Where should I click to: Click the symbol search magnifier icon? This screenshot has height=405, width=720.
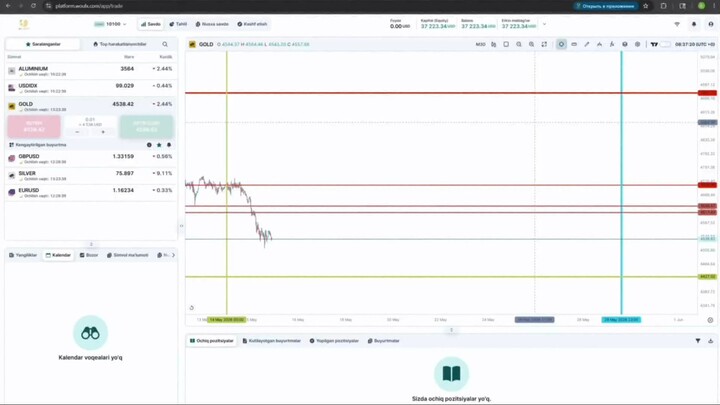[x=165, y=44]
